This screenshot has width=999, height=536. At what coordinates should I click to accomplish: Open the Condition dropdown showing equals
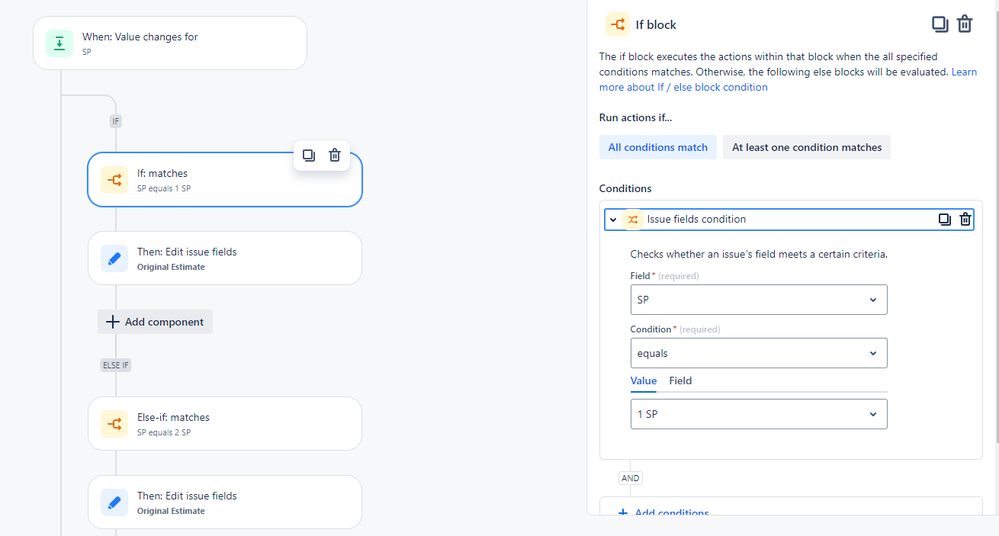(x=758, y=353)
